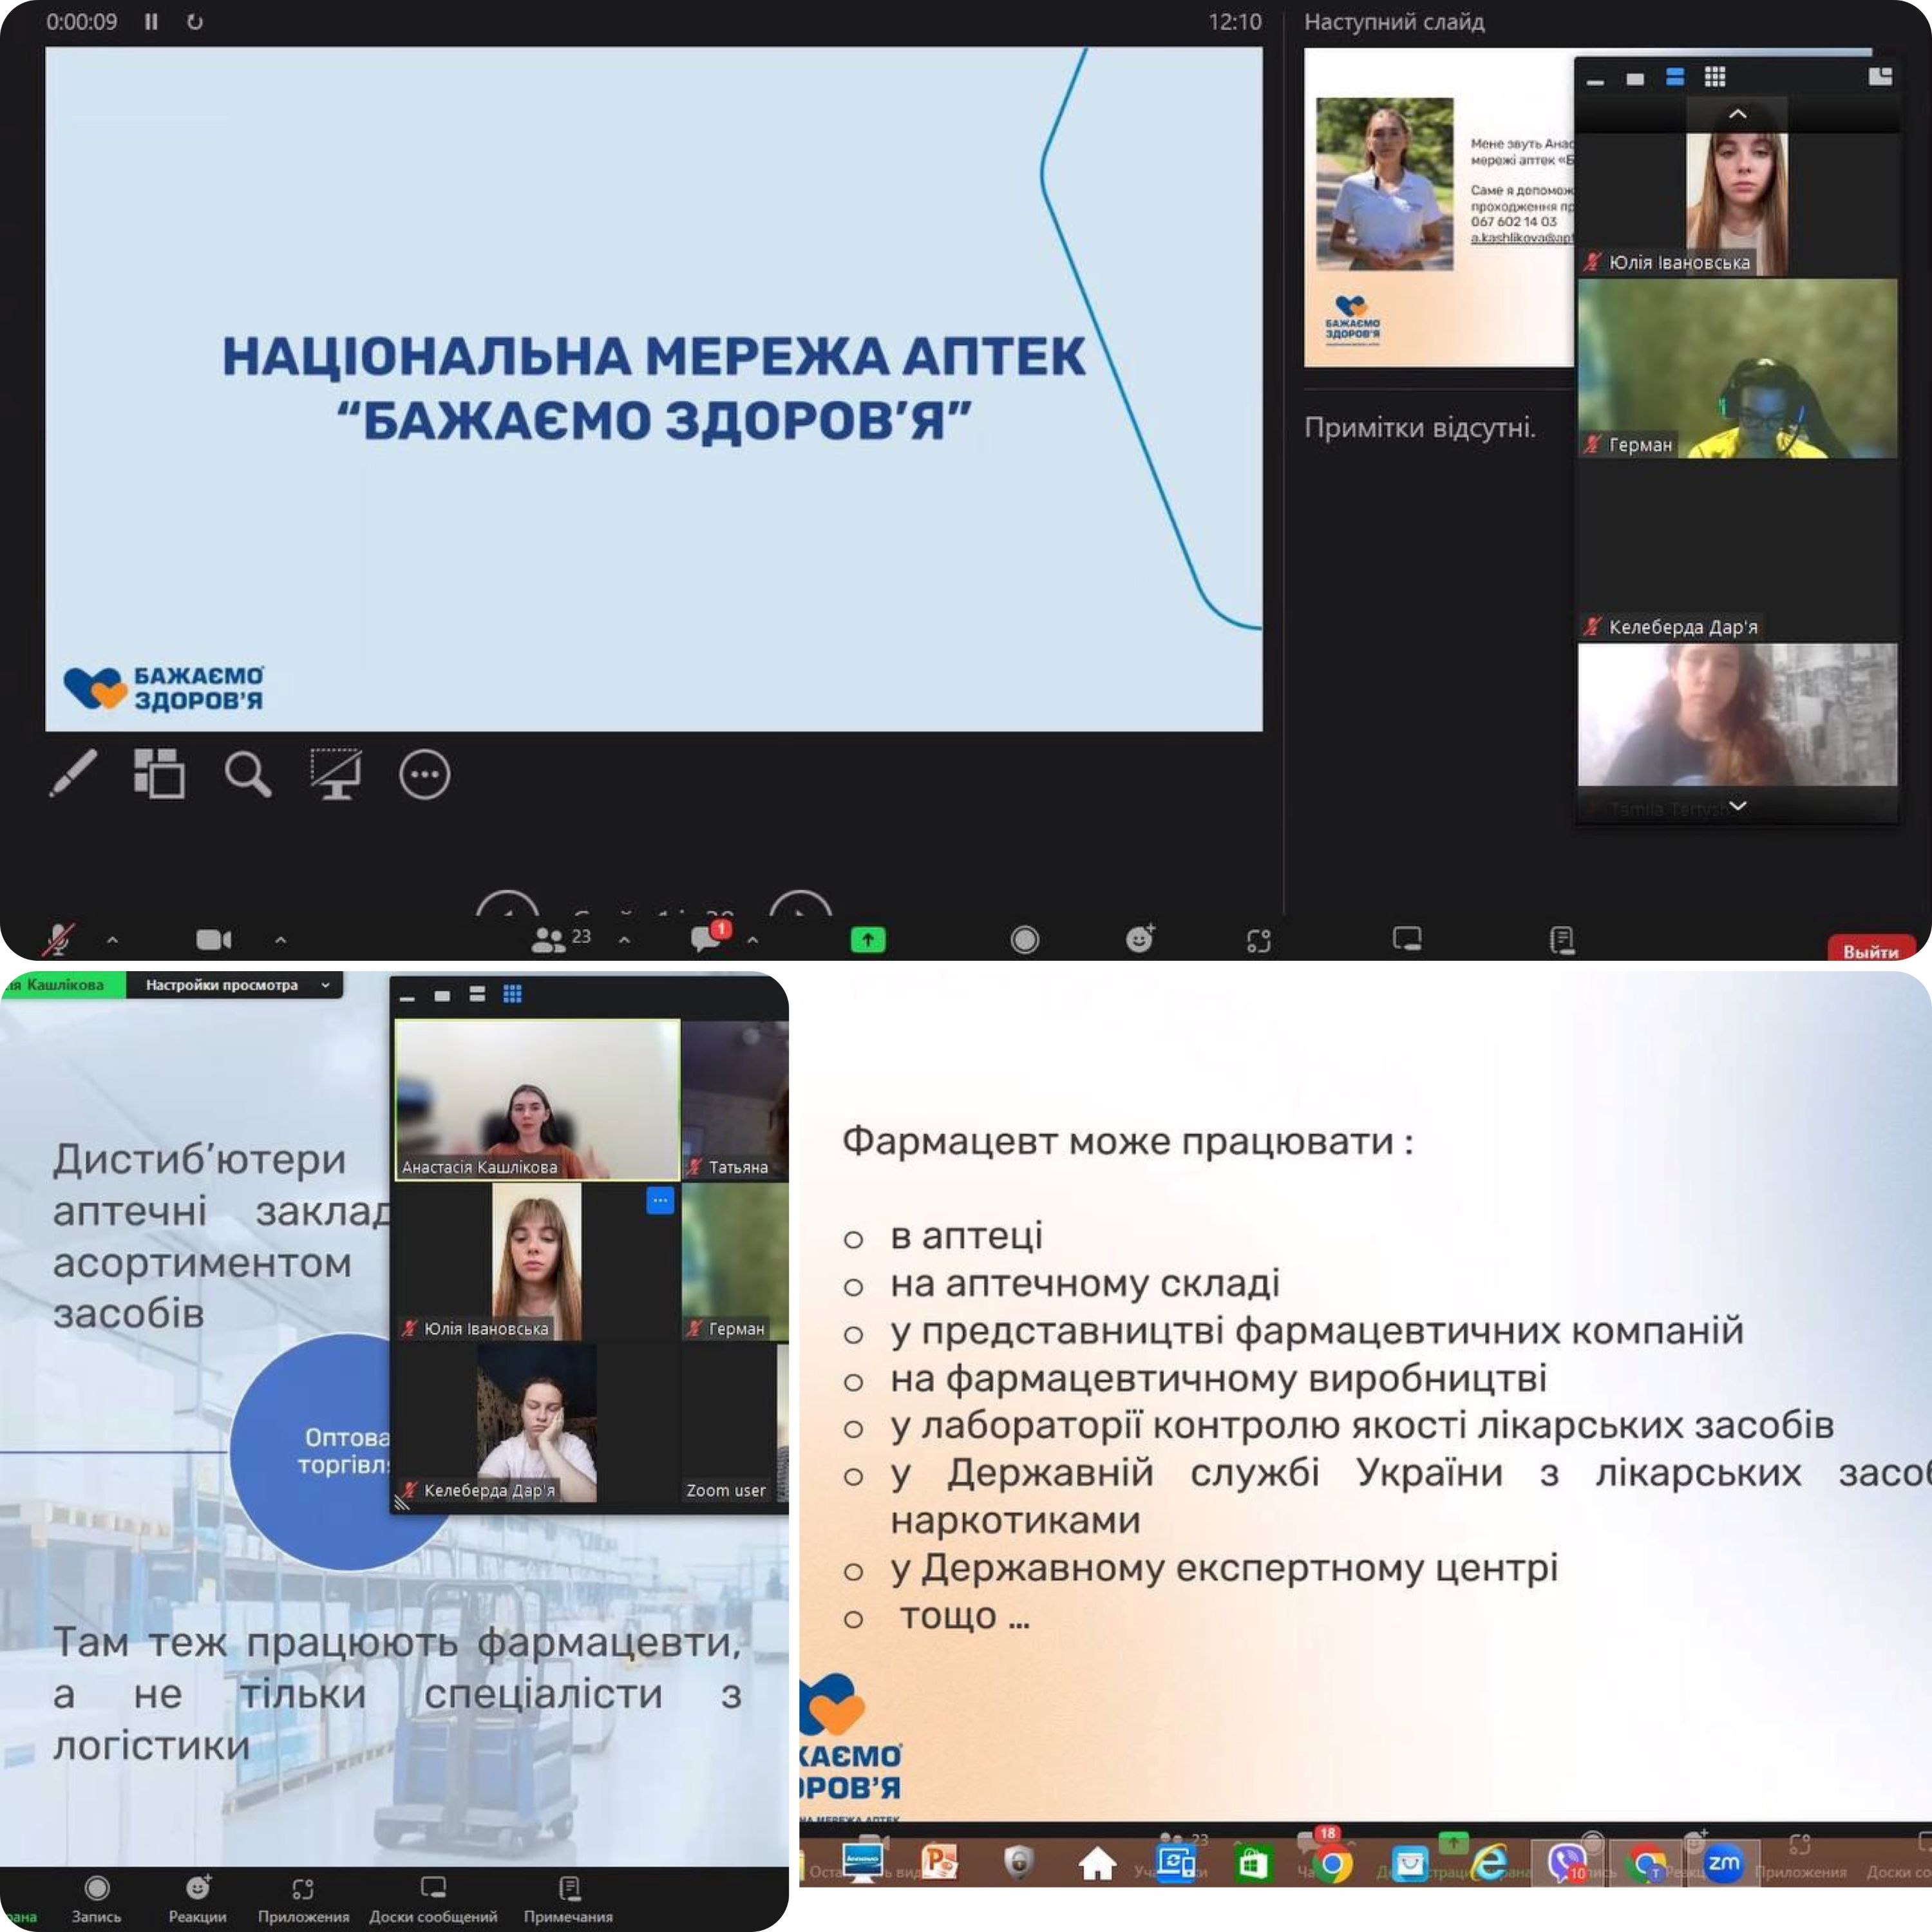This screenshot has width=1932, height=1932.
Task: Select Татьяна video tile in gallery
Action: coord(735,1100)
